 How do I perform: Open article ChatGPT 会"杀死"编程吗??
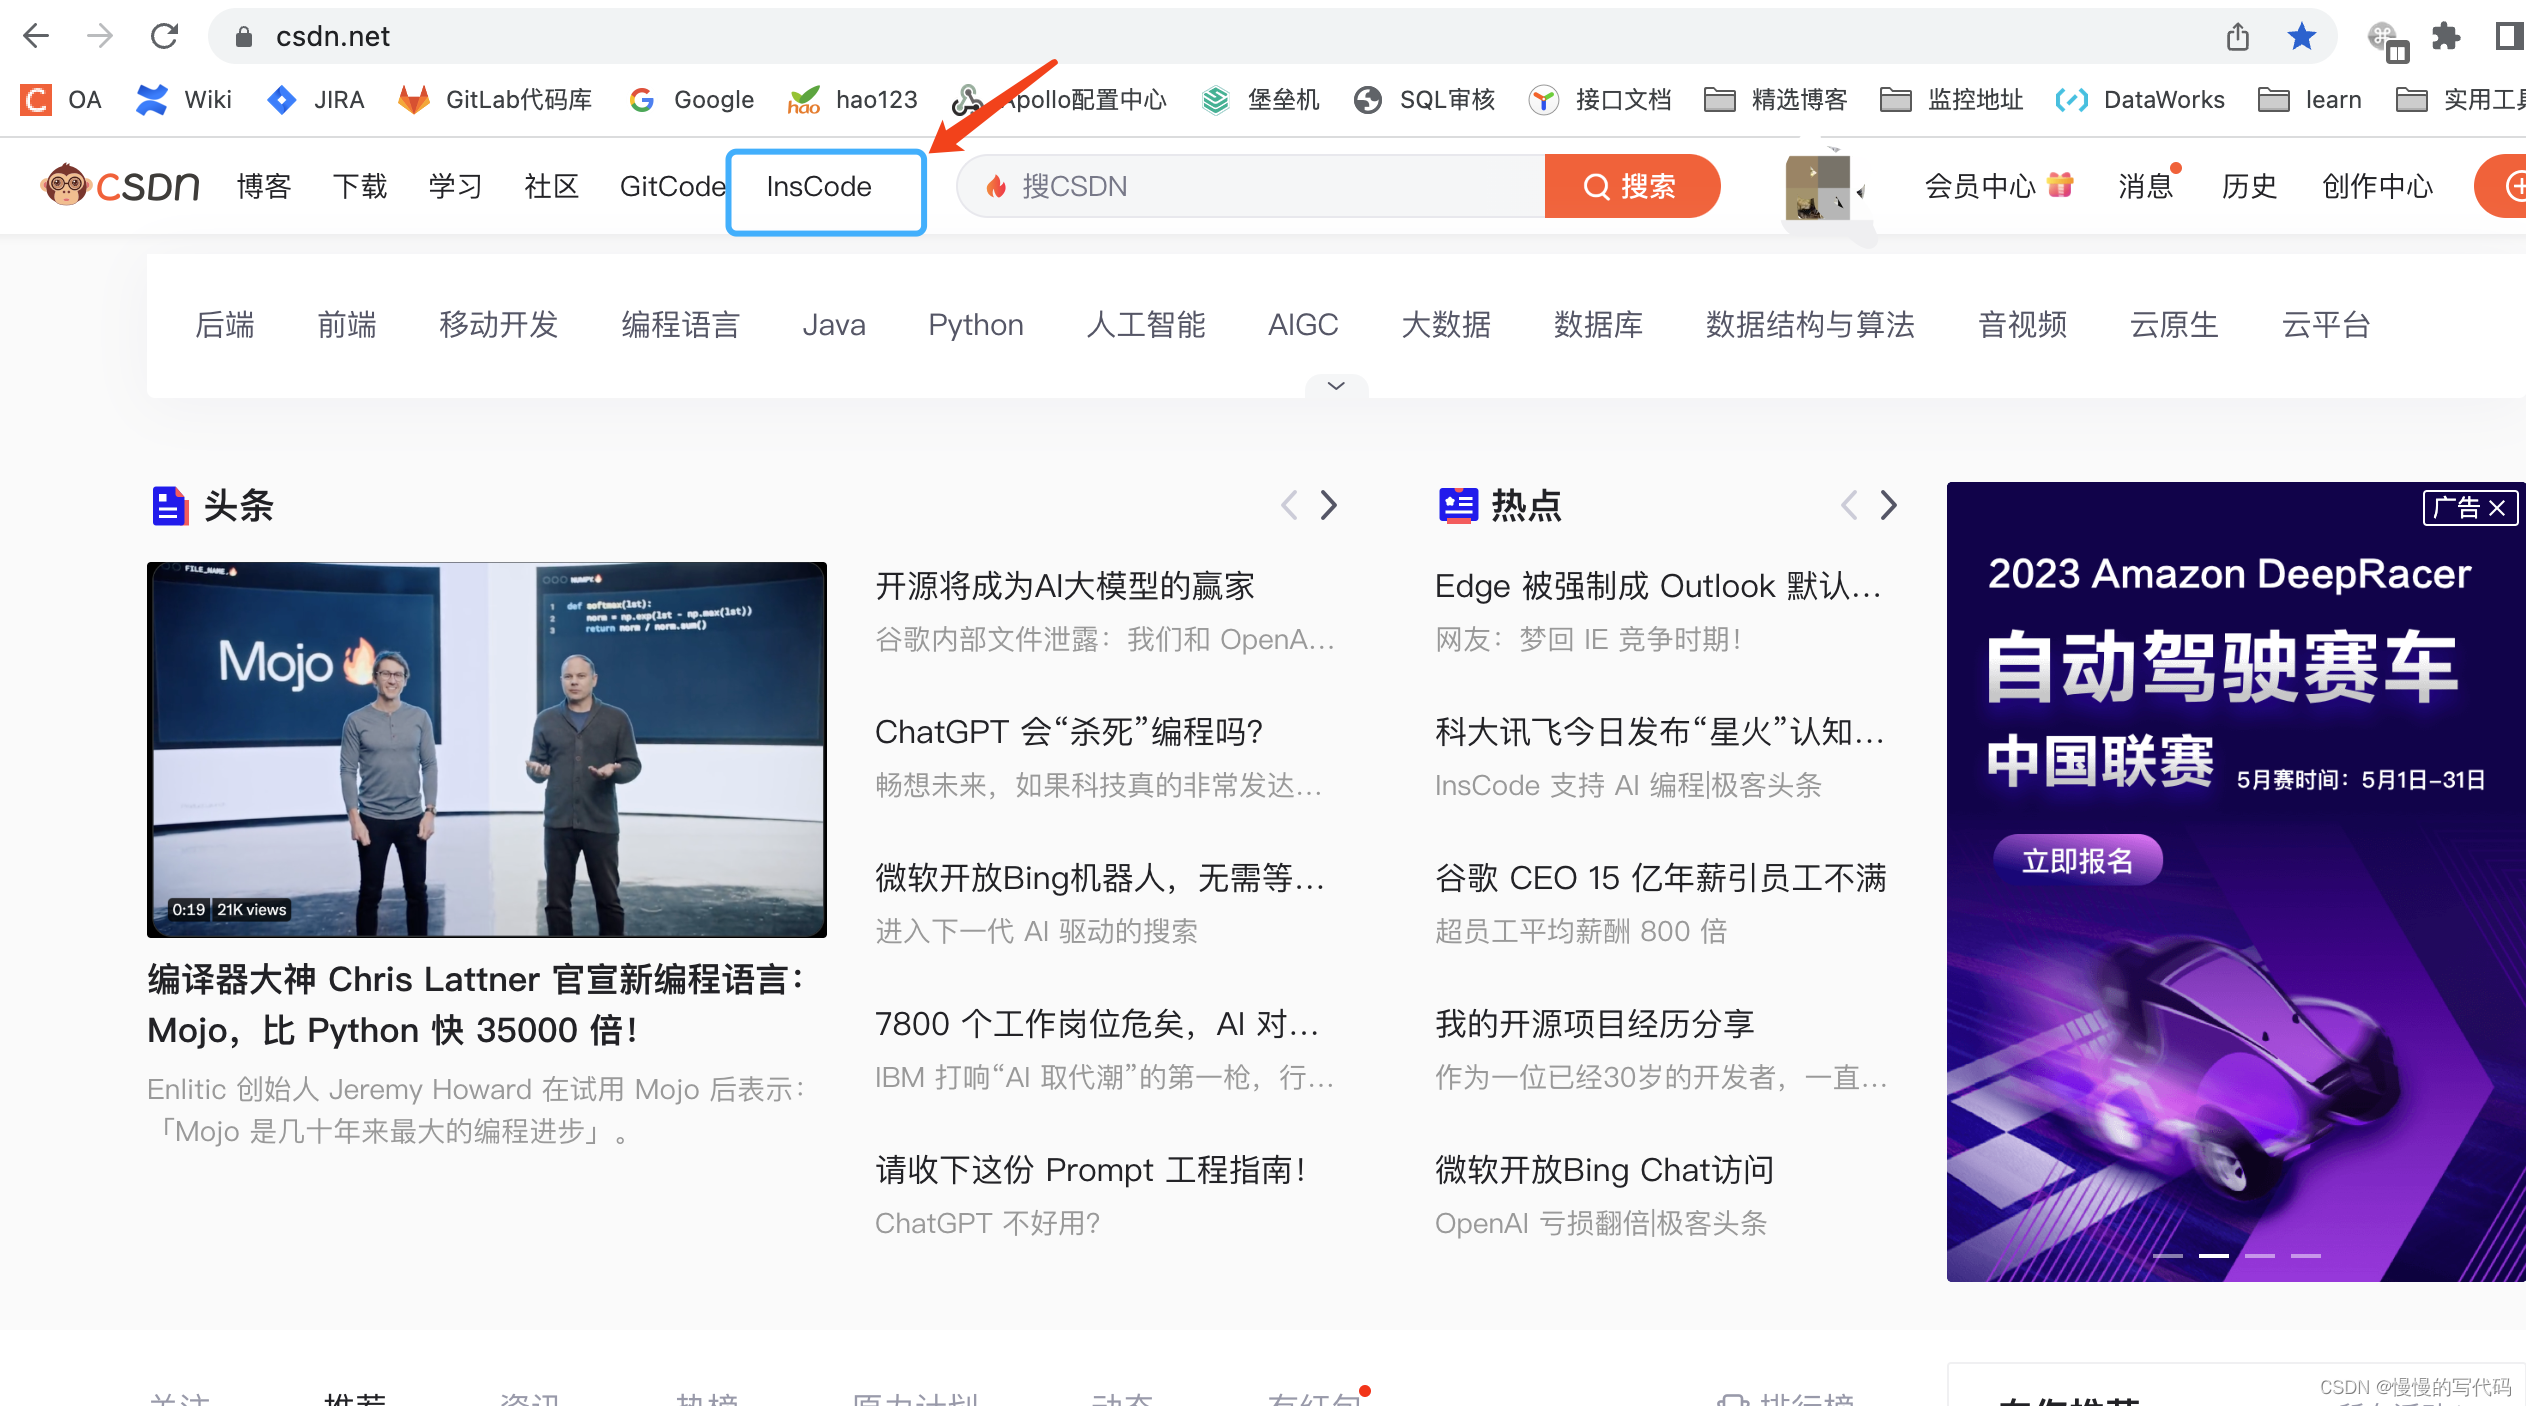click(x=1069, y=732)
